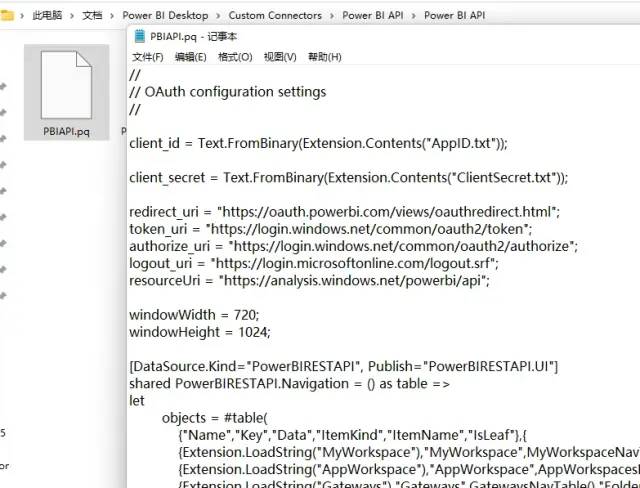Navigate to Custom Connectors breadcrumb

275,16
